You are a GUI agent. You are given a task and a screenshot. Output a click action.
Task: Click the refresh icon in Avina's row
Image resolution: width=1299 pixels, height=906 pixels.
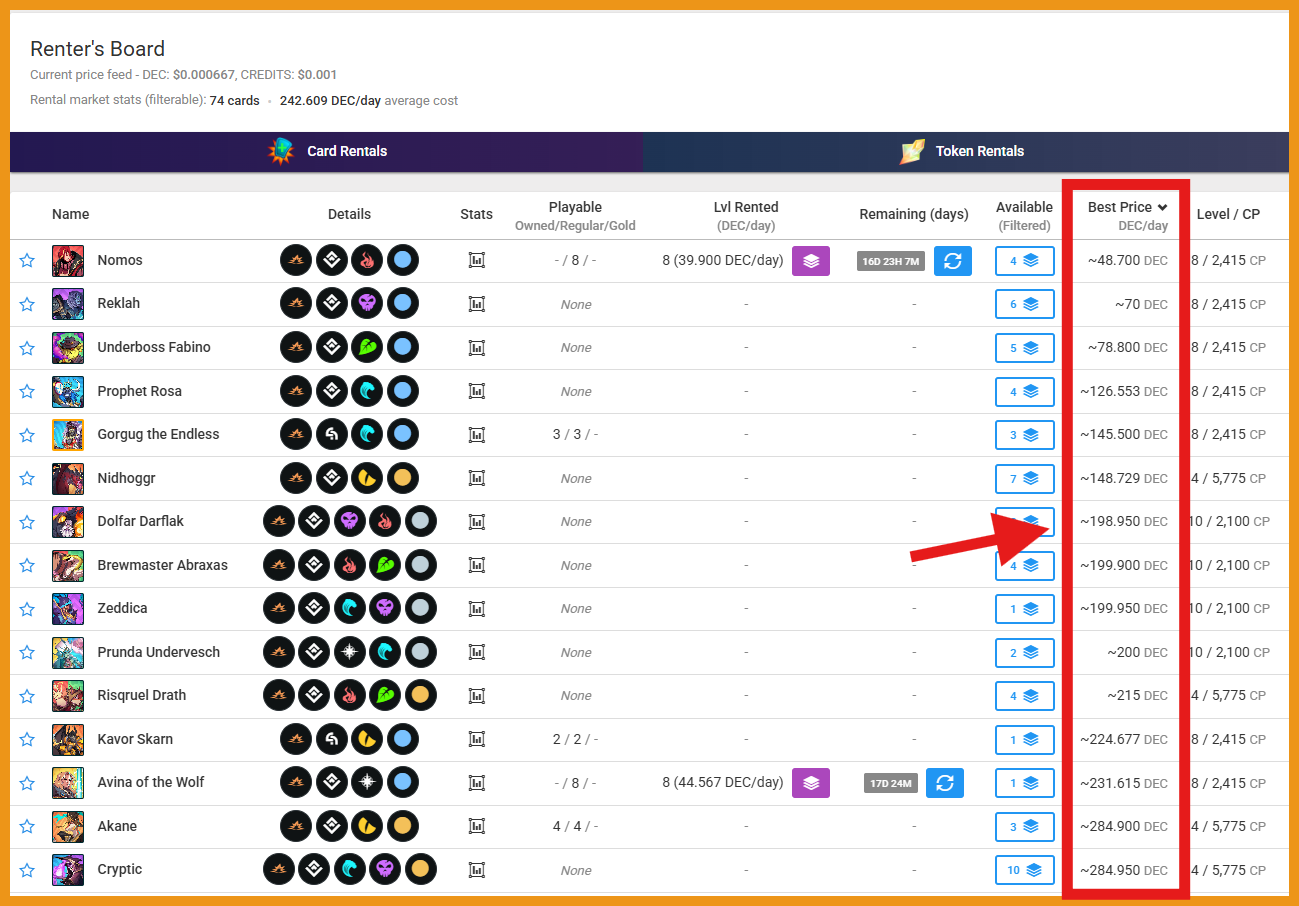pos(945,783)
